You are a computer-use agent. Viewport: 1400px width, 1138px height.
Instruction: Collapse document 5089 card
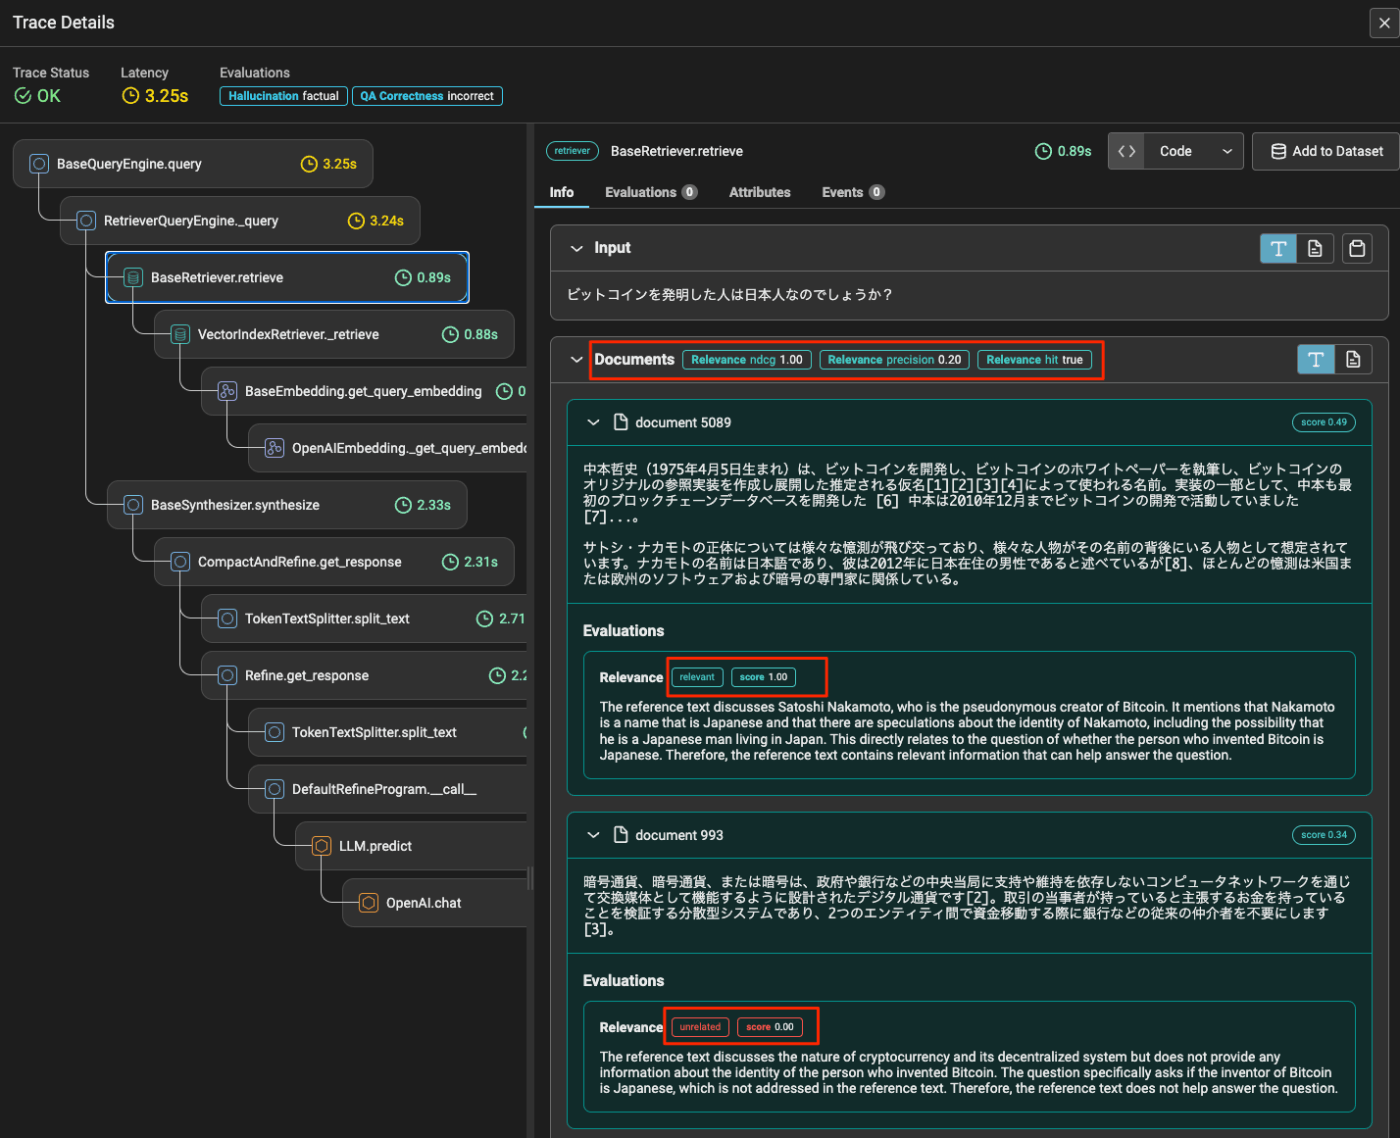594,422
